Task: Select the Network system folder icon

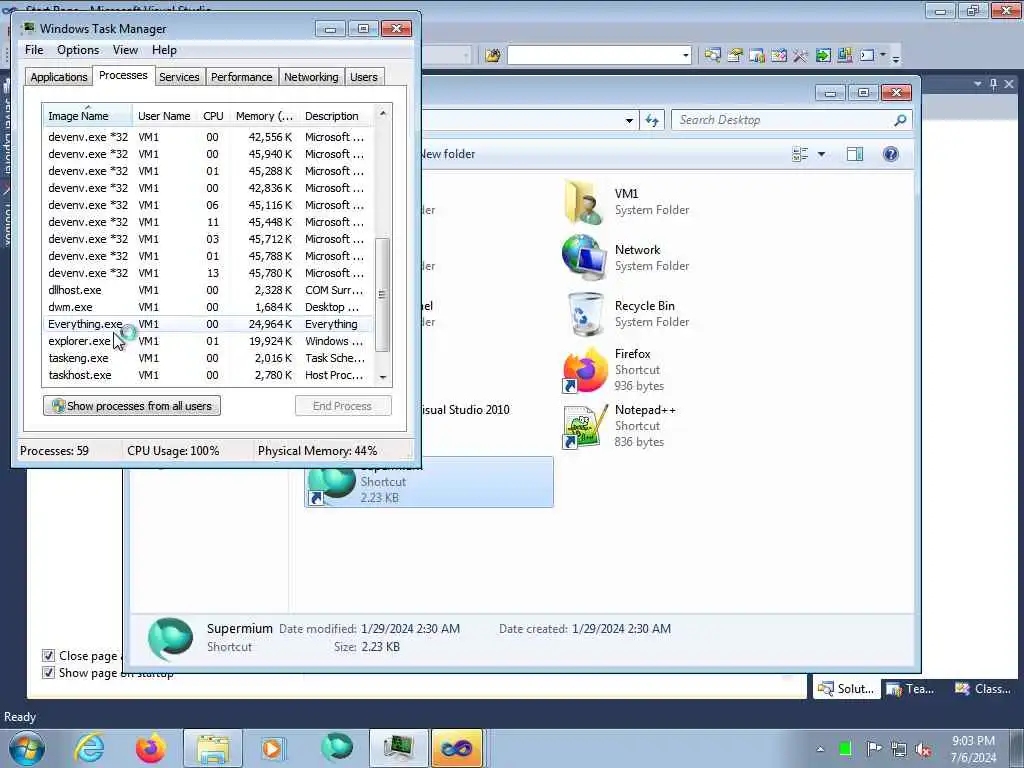Action: click(583, 257)
